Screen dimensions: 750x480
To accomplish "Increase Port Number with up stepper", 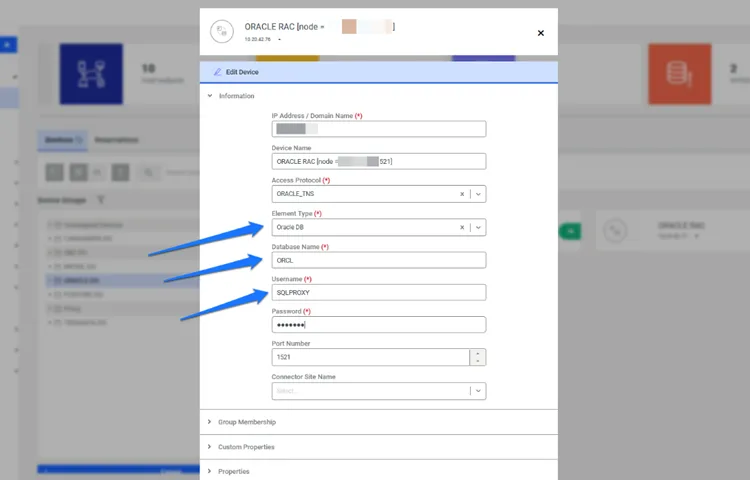I will pyautogui.click(x=478, y=354).
